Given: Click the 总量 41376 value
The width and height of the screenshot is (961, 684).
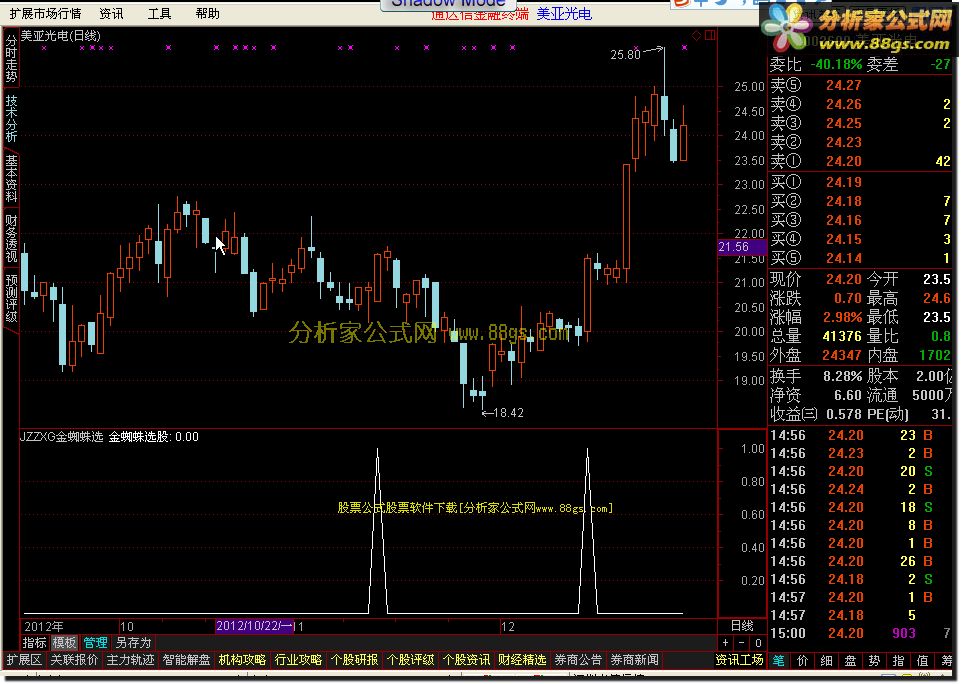Looking at the screenshot, I should point(842,336).
